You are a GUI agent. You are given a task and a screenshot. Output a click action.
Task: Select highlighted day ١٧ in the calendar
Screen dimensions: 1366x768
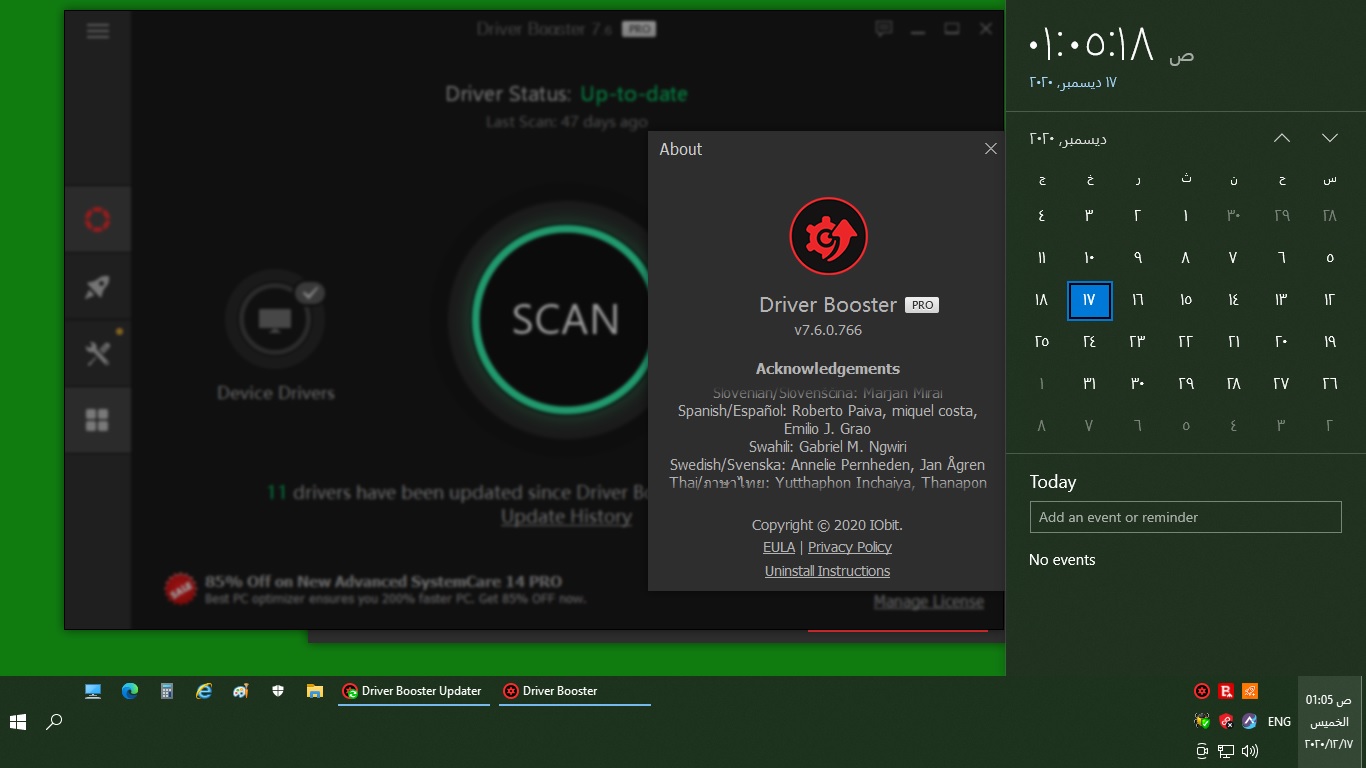(x=1089, y=300)
